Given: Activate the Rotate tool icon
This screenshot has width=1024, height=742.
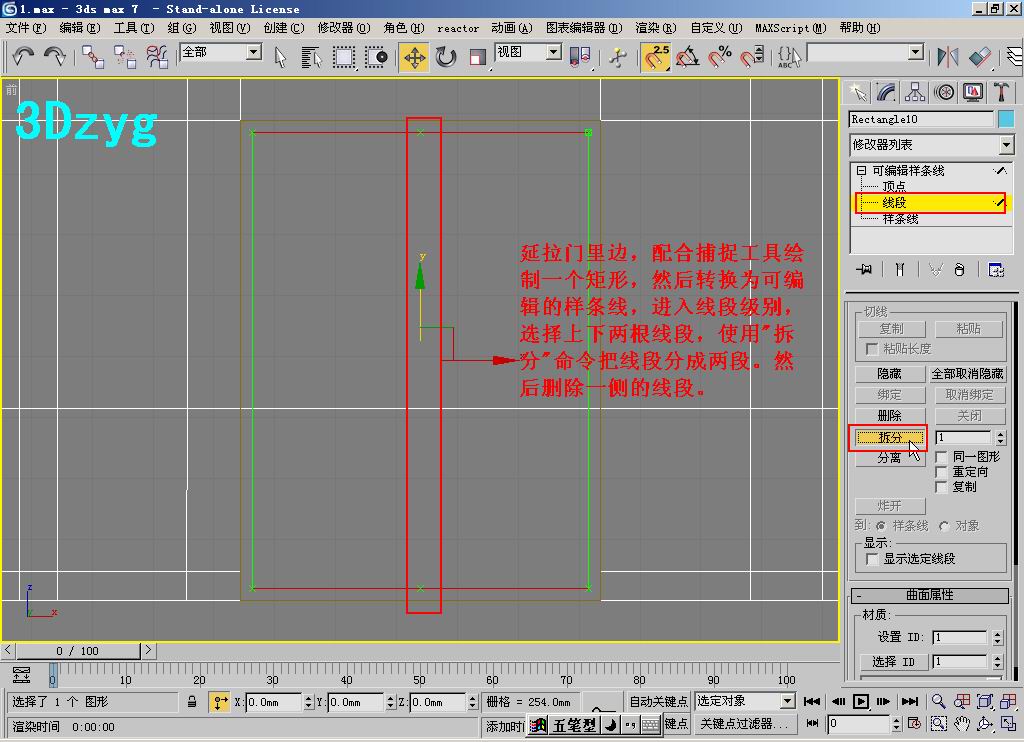Looking at the screenshot, I should coord(446,57).
